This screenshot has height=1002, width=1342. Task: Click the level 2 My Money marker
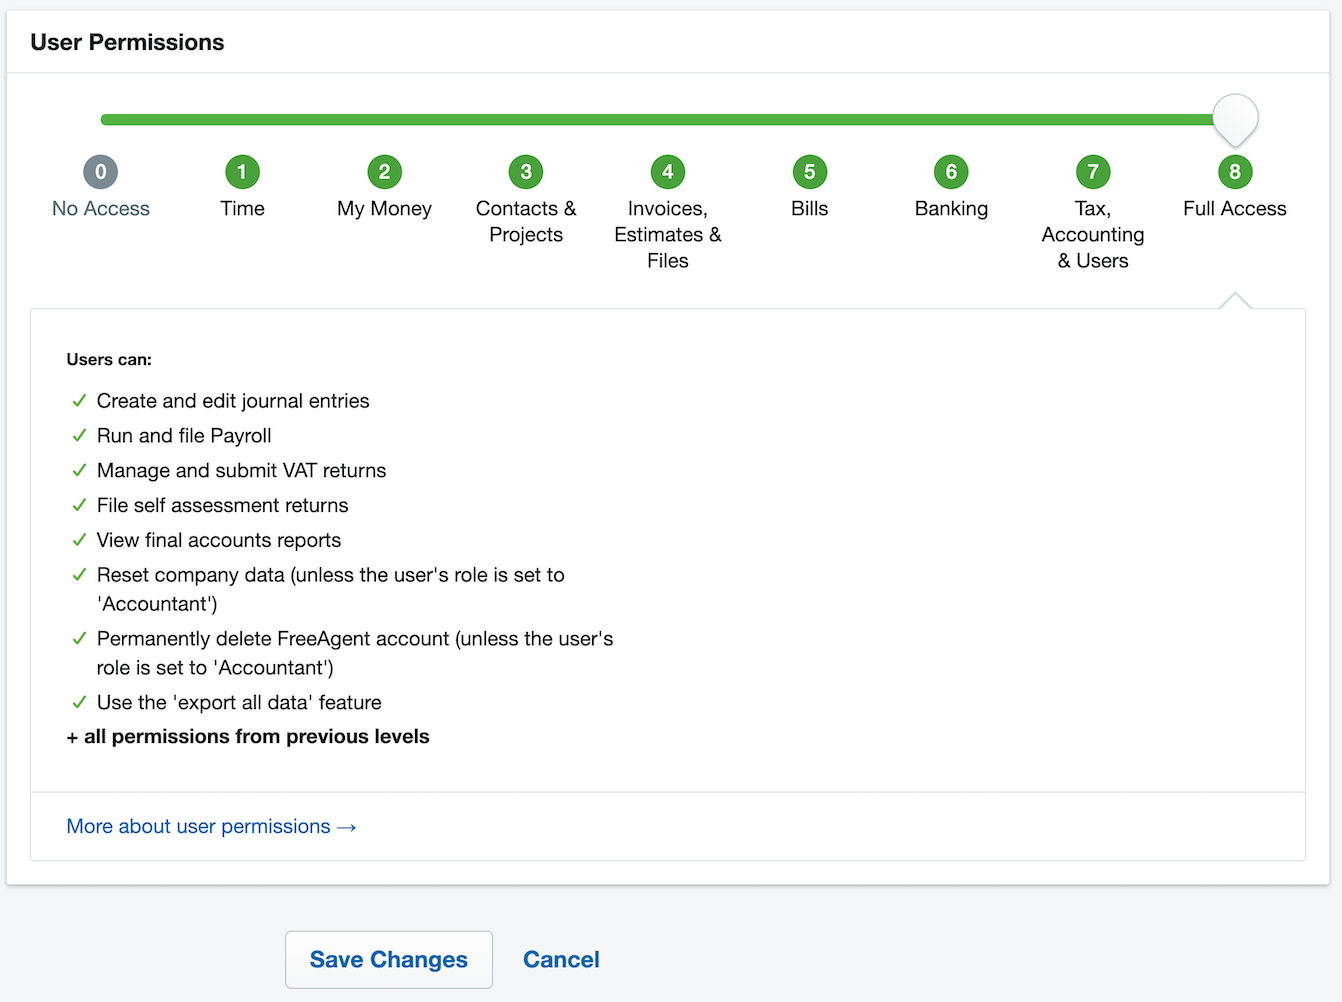(x=384, y=171)
